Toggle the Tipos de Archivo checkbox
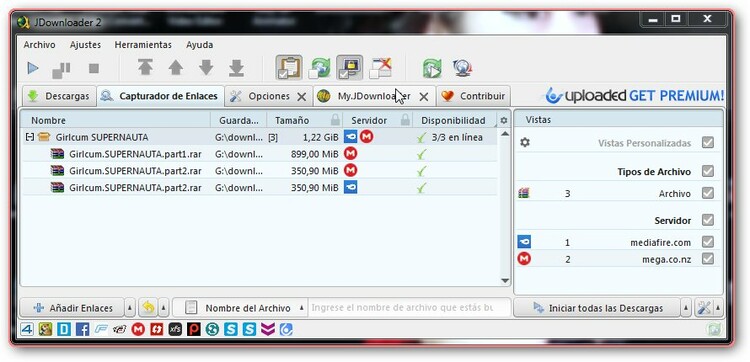 (x=708, y=171)
